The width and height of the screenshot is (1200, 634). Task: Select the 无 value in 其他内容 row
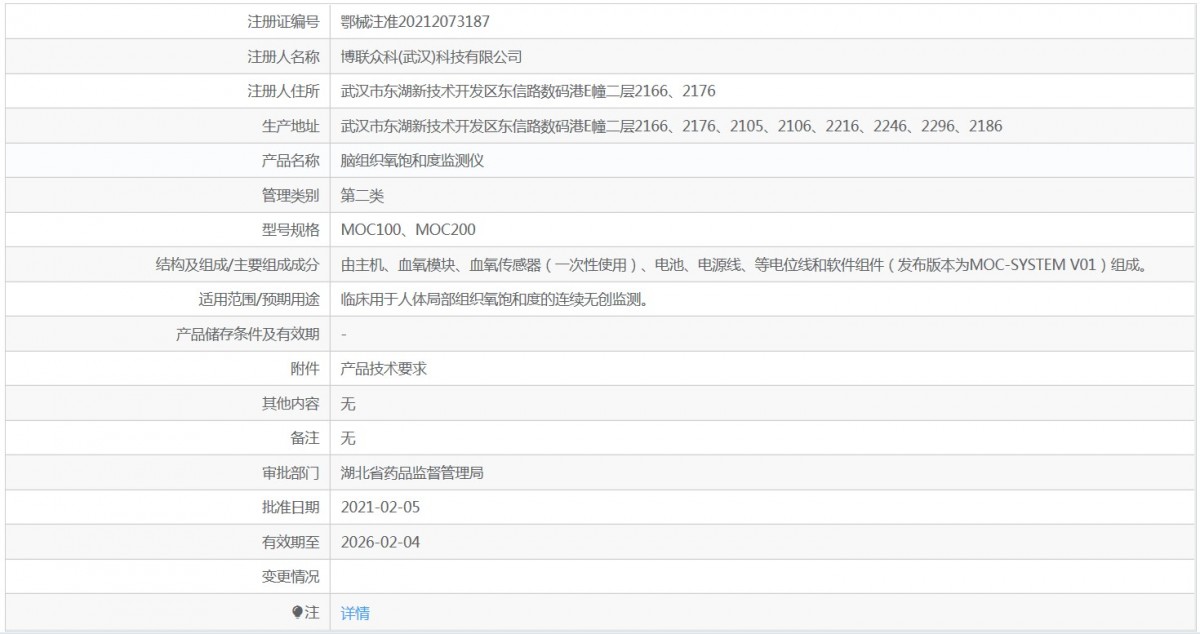(x=348, y=404)
